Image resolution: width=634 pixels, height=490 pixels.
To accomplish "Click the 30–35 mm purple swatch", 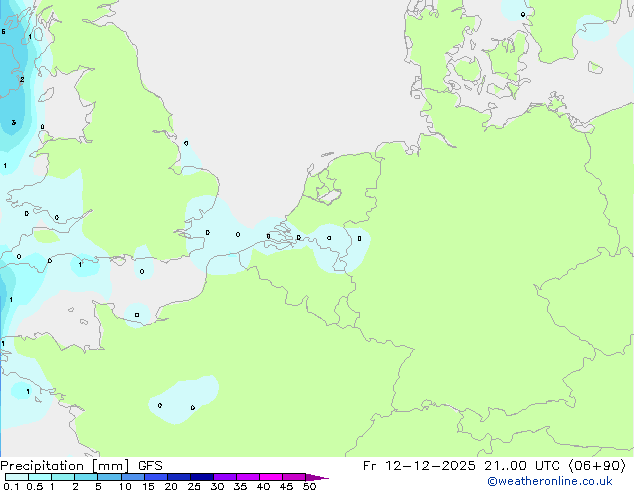I will click(225, 477).
